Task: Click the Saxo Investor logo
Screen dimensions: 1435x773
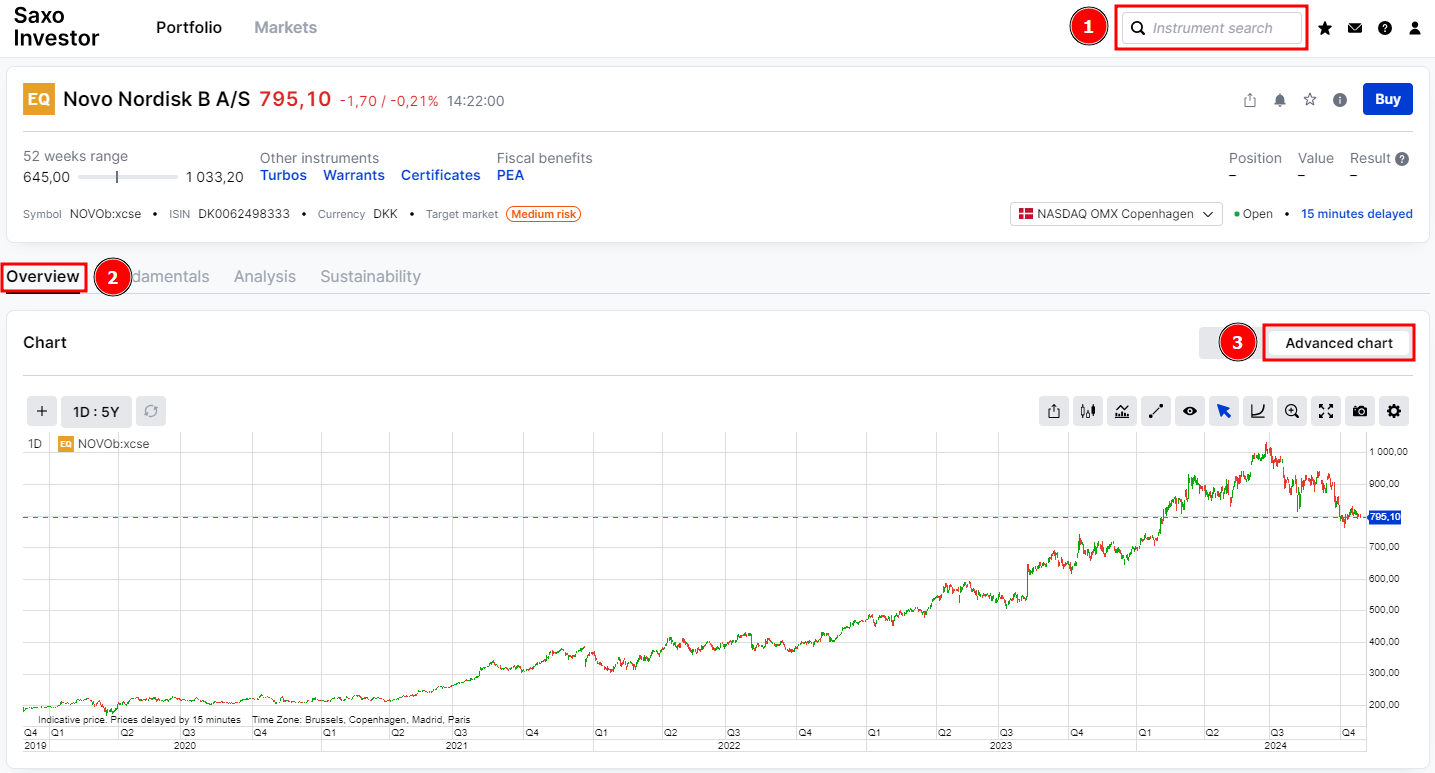Action: pos(56,27)
